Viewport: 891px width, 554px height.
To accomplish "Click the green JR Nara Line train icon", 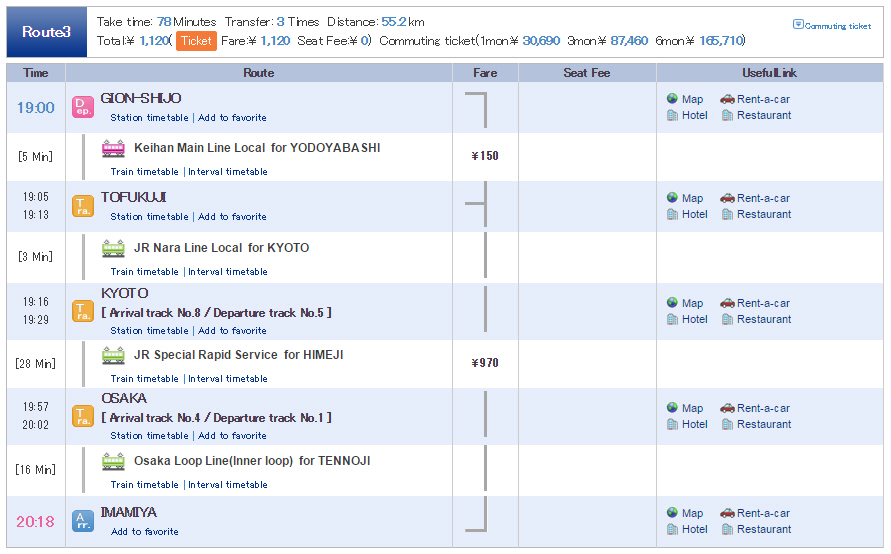I will tap(113, 248).
